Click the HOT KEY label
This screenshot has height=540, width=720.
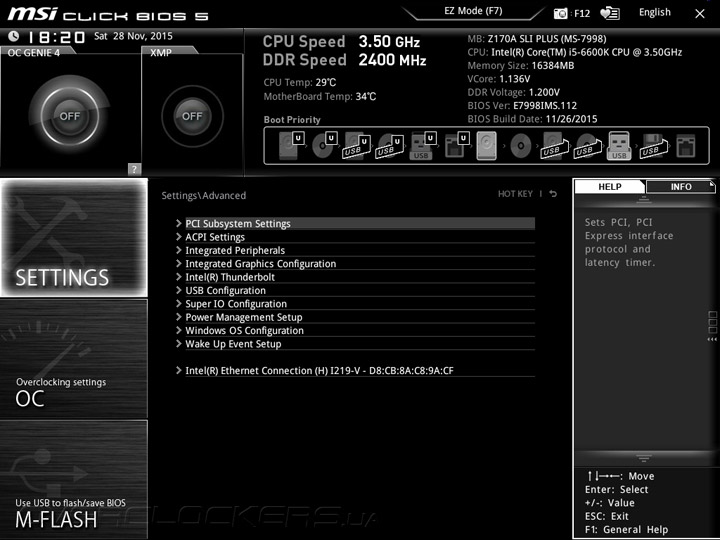[515, 194]
